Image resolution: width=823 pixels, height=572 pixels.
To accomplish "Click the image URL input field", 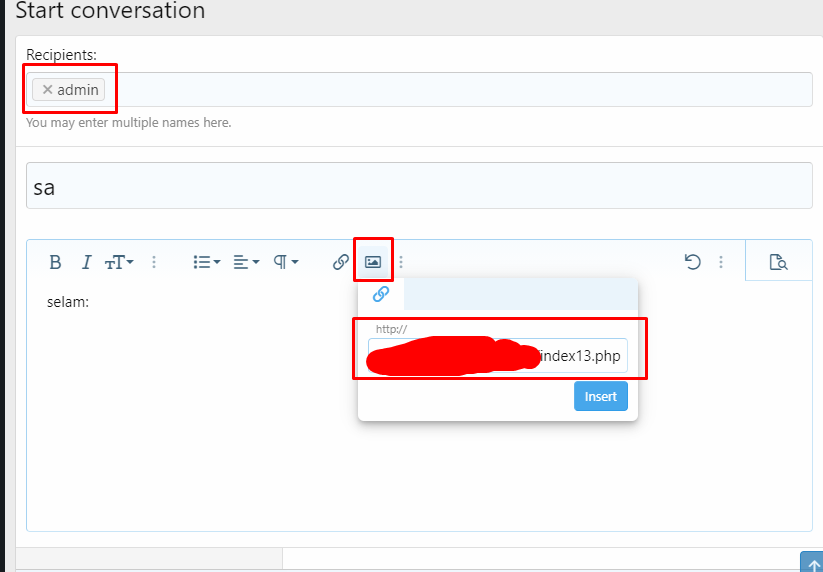I will coord(498,355).
